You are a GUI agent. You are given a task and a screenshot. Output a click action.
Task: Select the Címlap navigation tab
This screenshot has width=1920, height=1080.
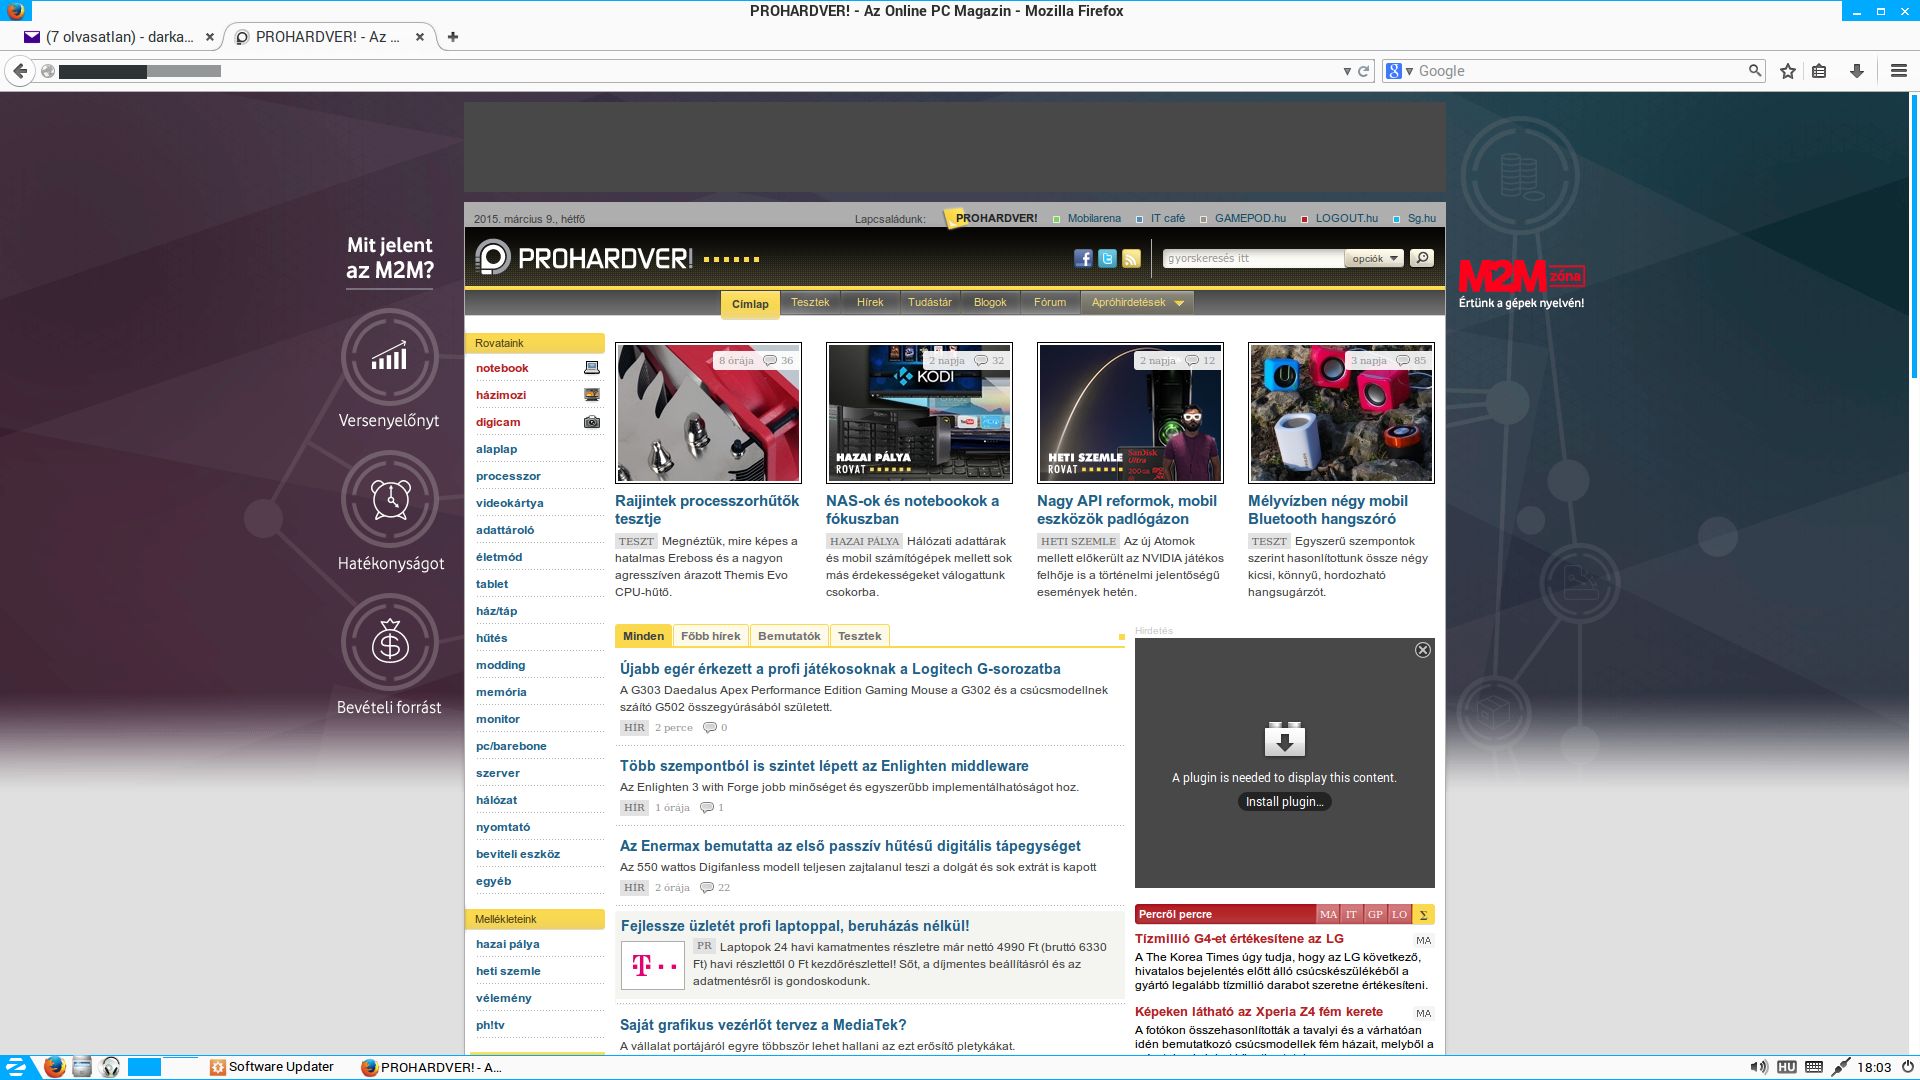tap(750, 305)
